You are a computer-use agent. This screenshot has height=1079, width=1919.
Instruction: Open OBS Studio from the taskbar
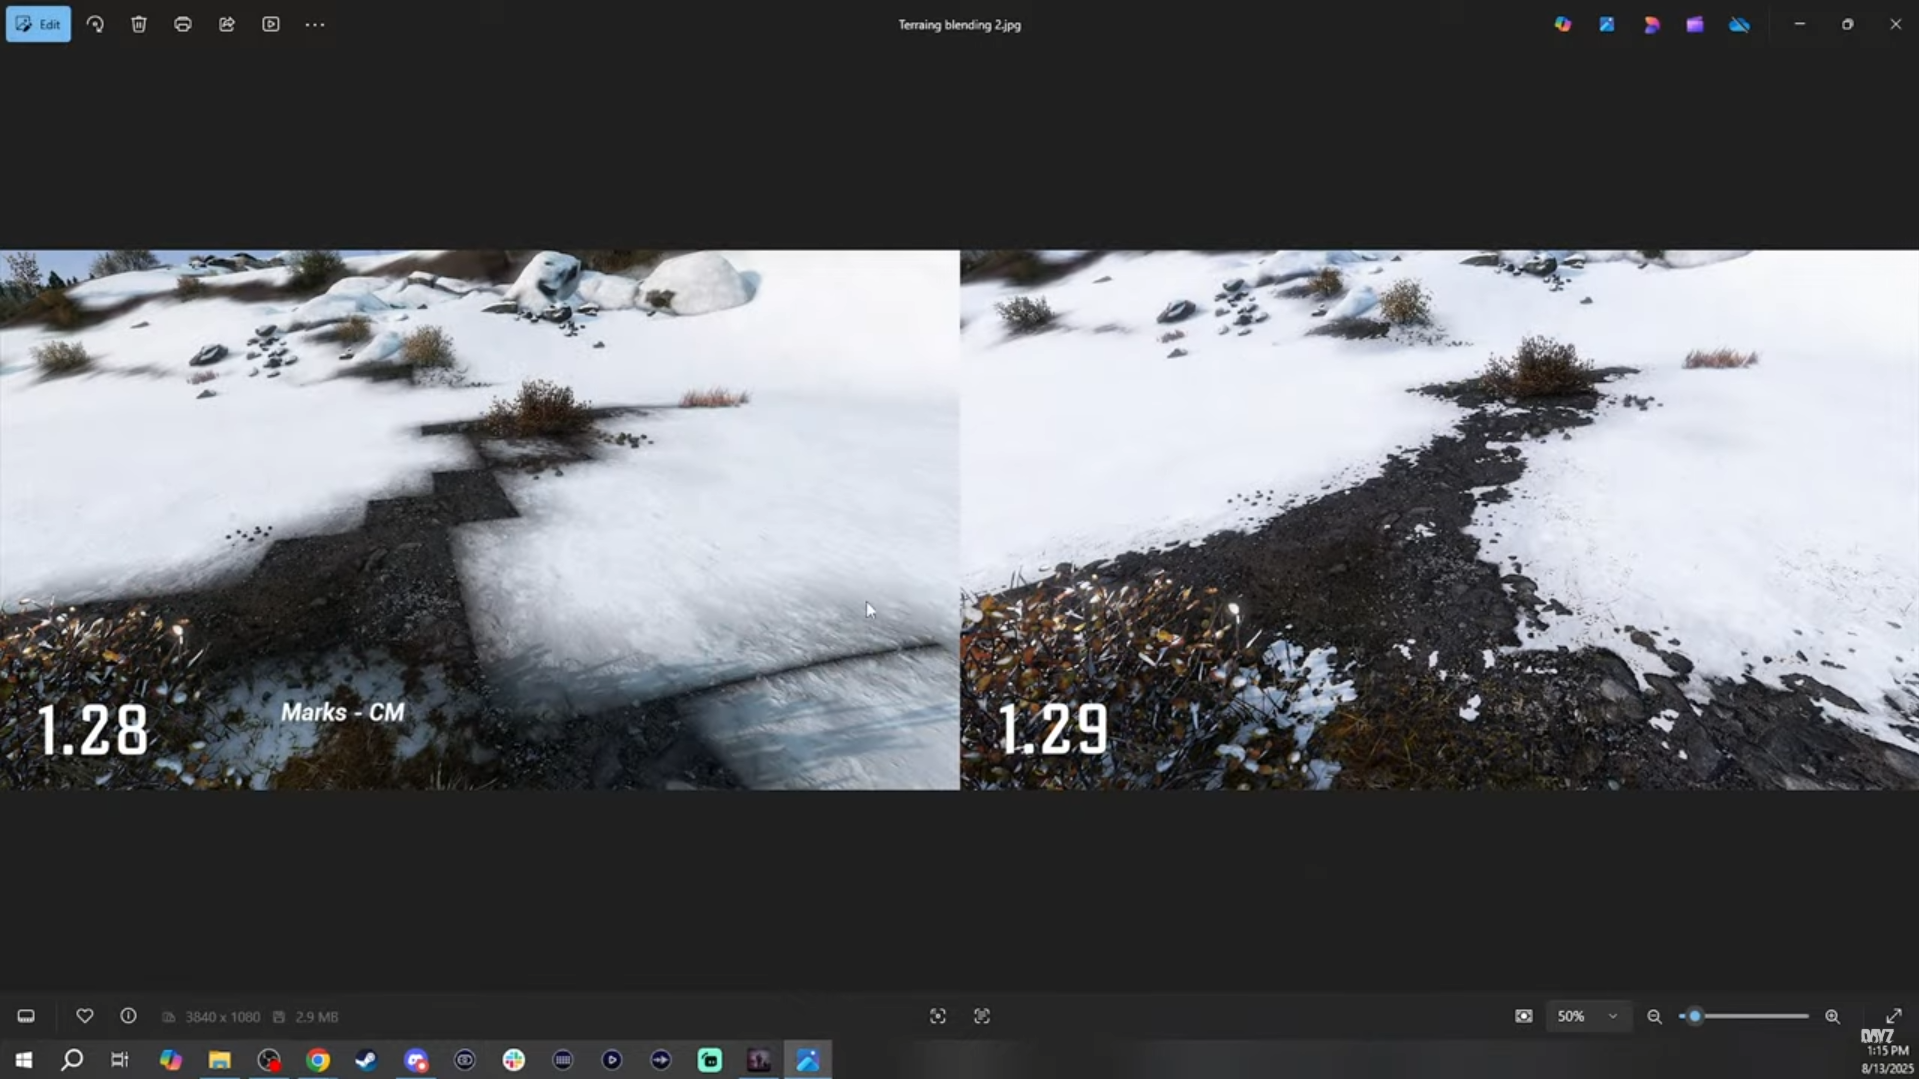[269, 1060]
